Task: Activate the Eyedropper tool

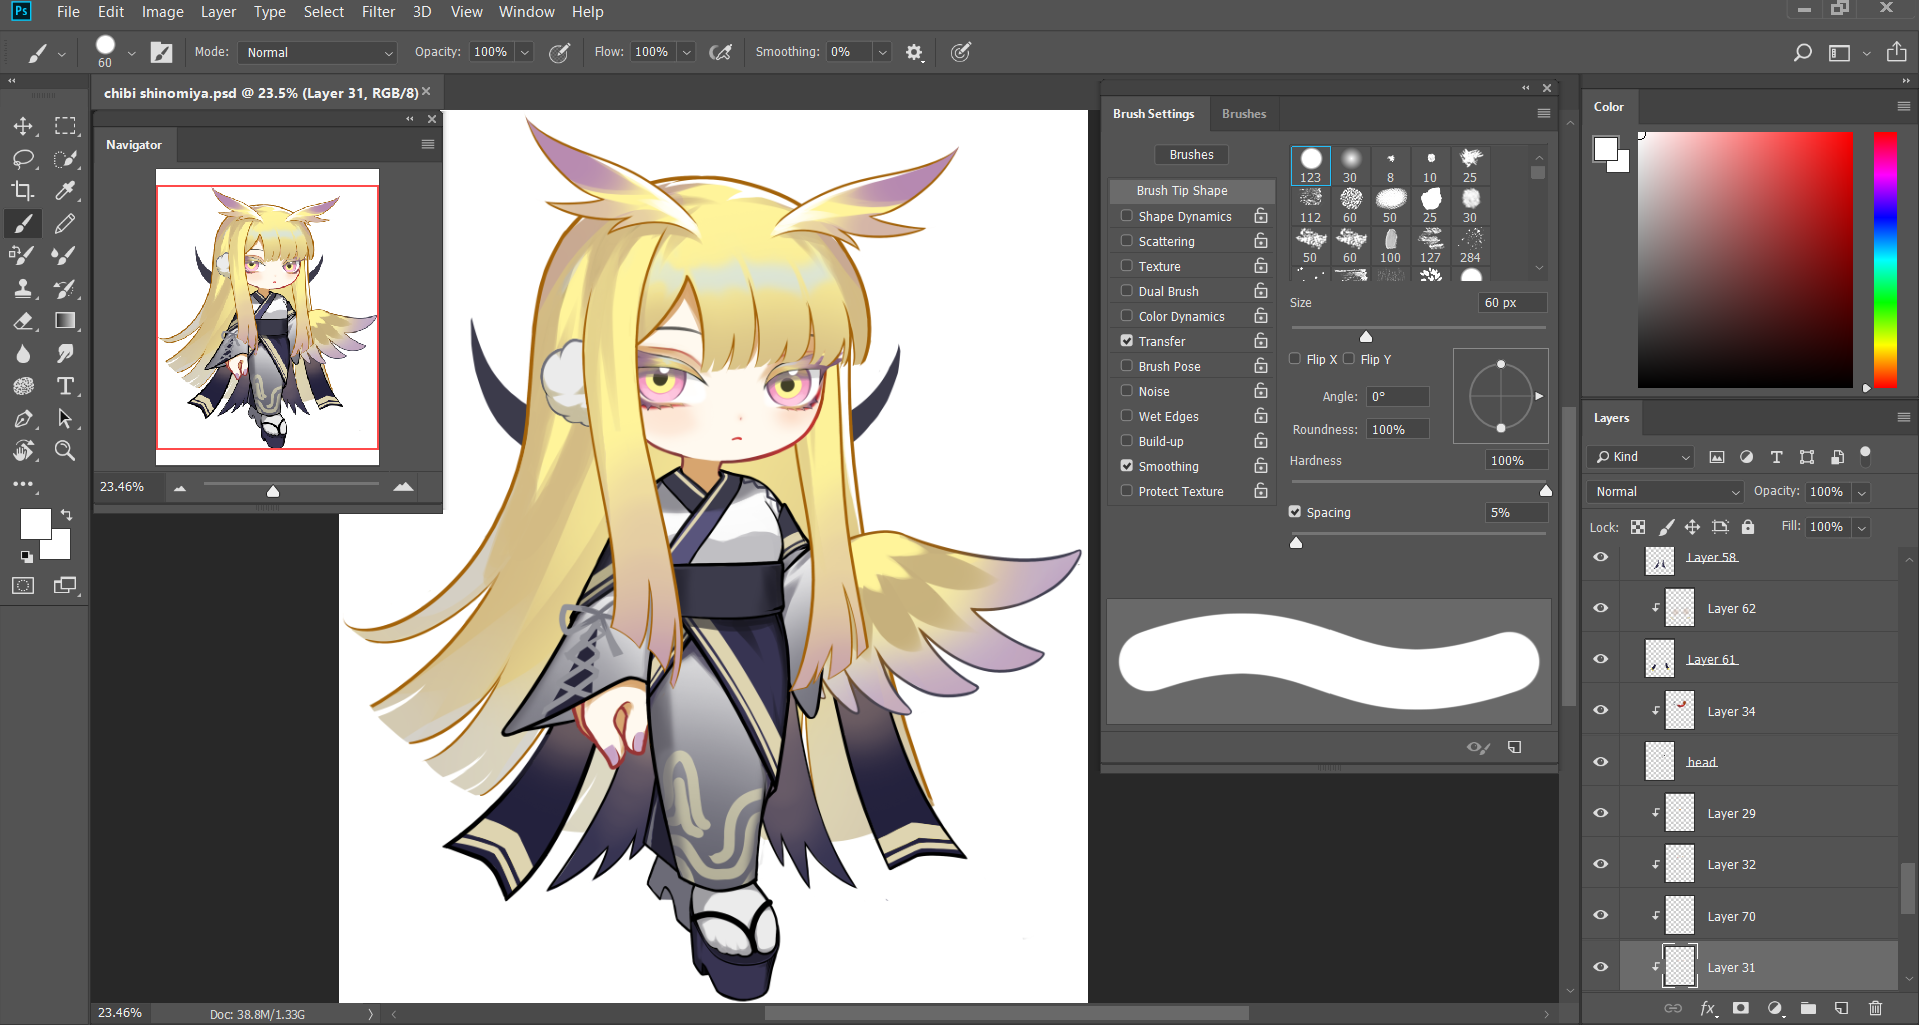Action: tap(66, 191)
